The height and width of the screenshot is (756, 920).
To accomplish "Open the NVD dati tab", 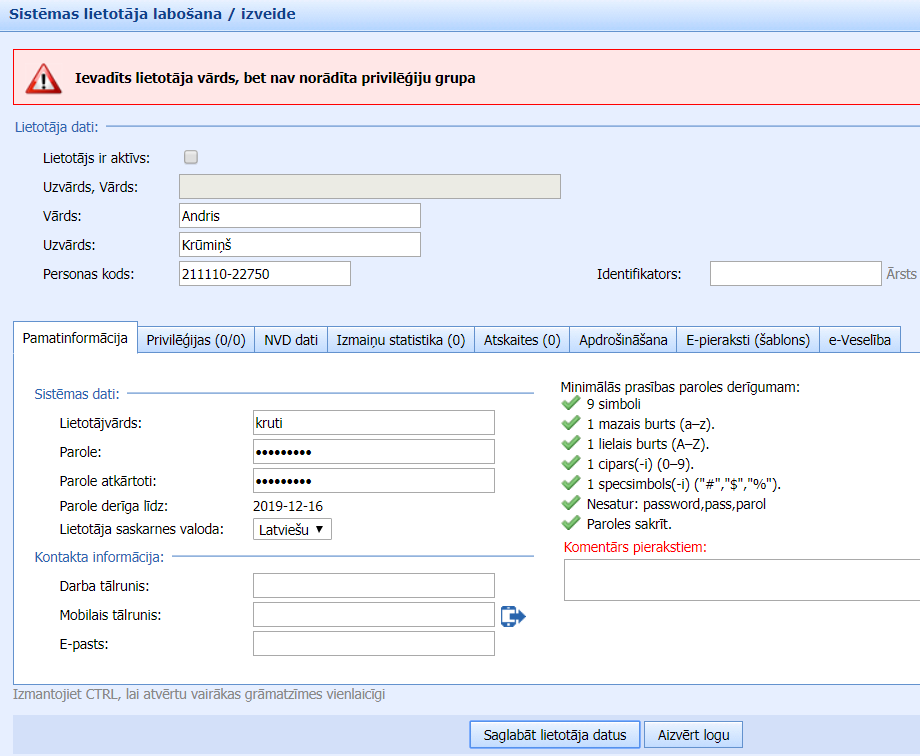I will (x=291, y=340).
